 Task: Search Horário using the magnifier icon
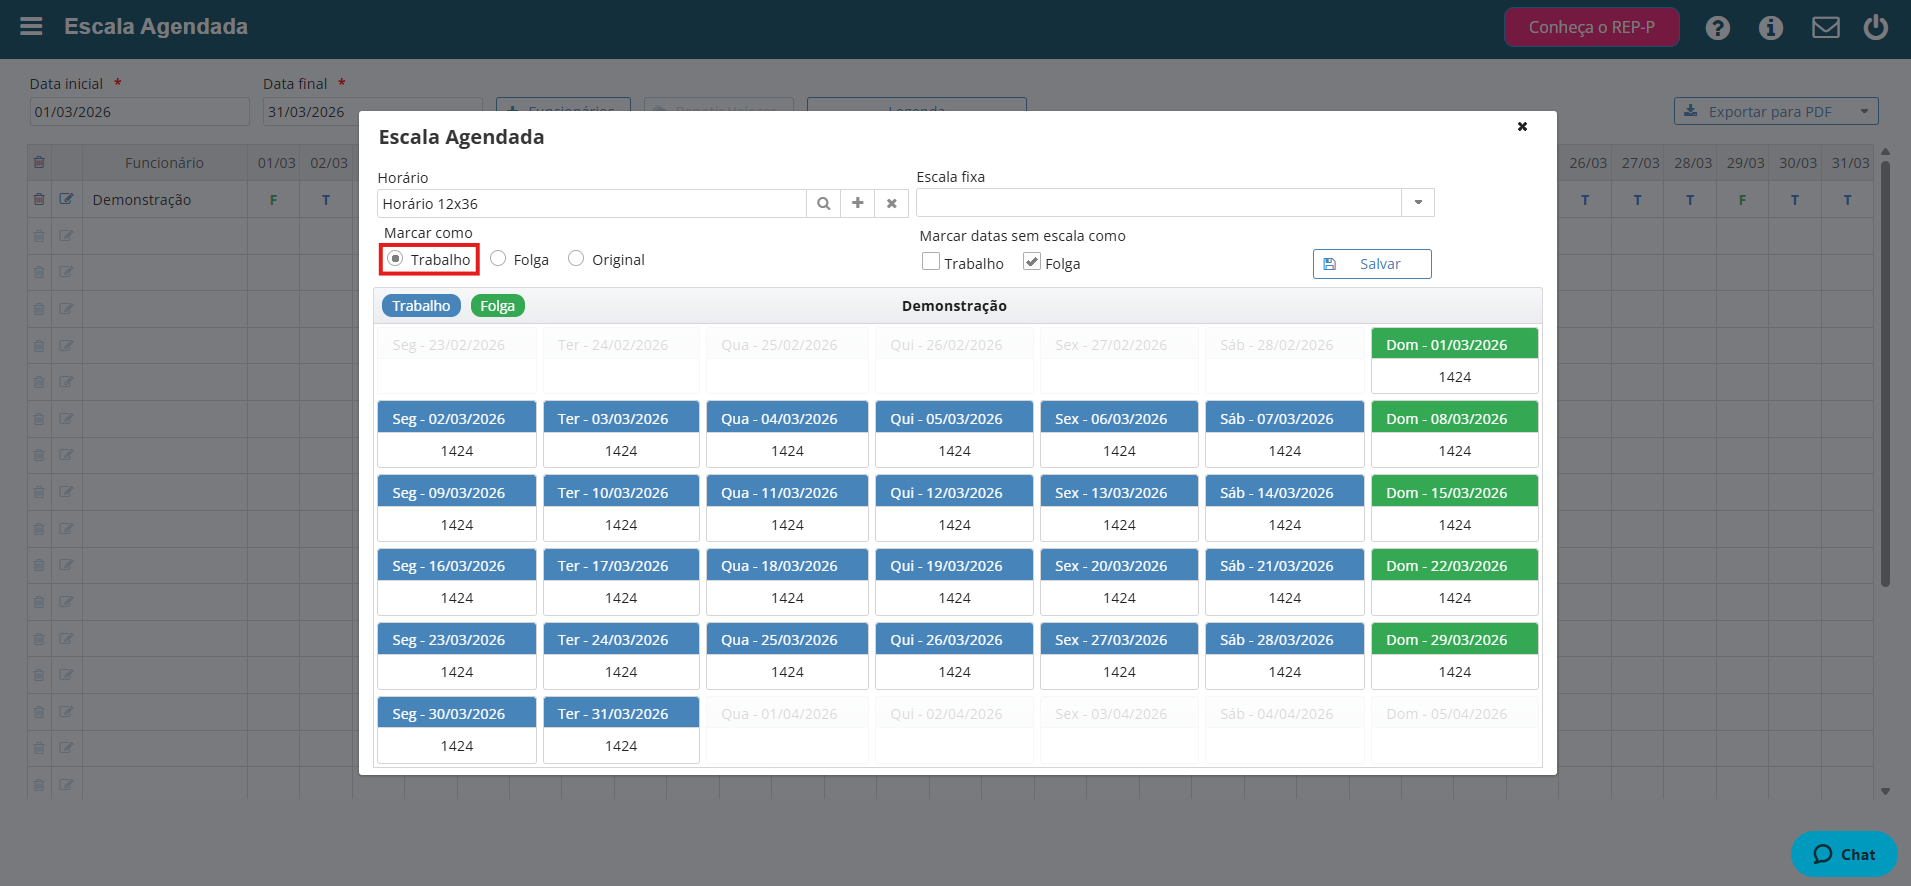click(823, 203)
